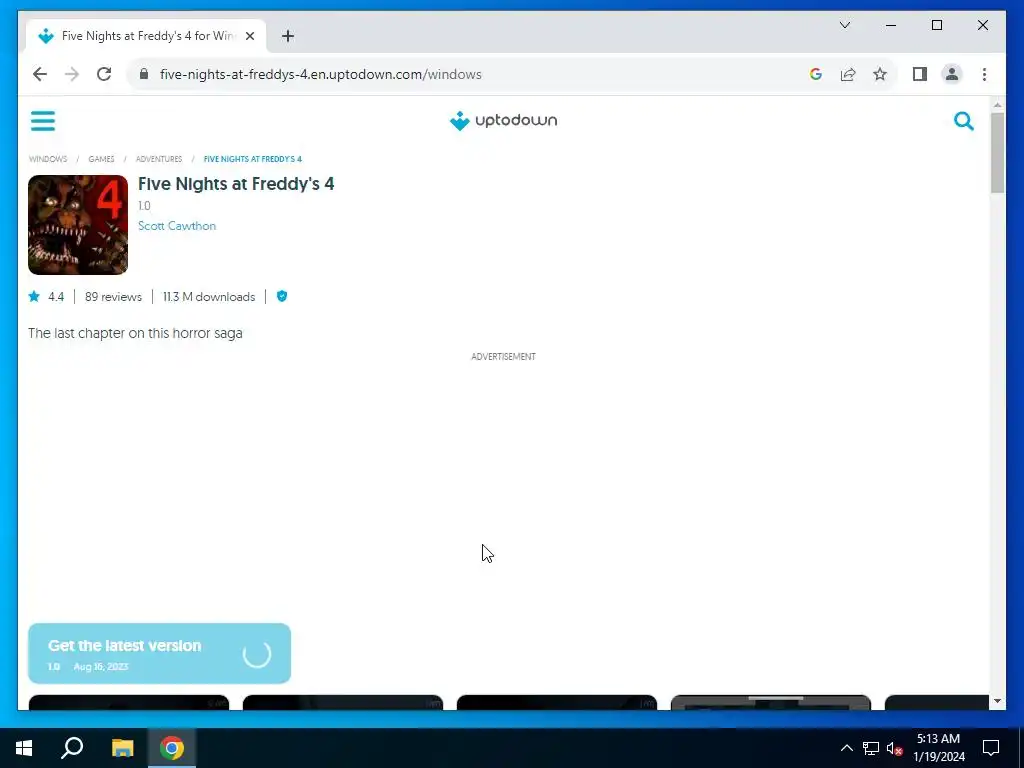Click the address bar URL
Screen dimensions: 1024x768
click(x=321, y=74)
